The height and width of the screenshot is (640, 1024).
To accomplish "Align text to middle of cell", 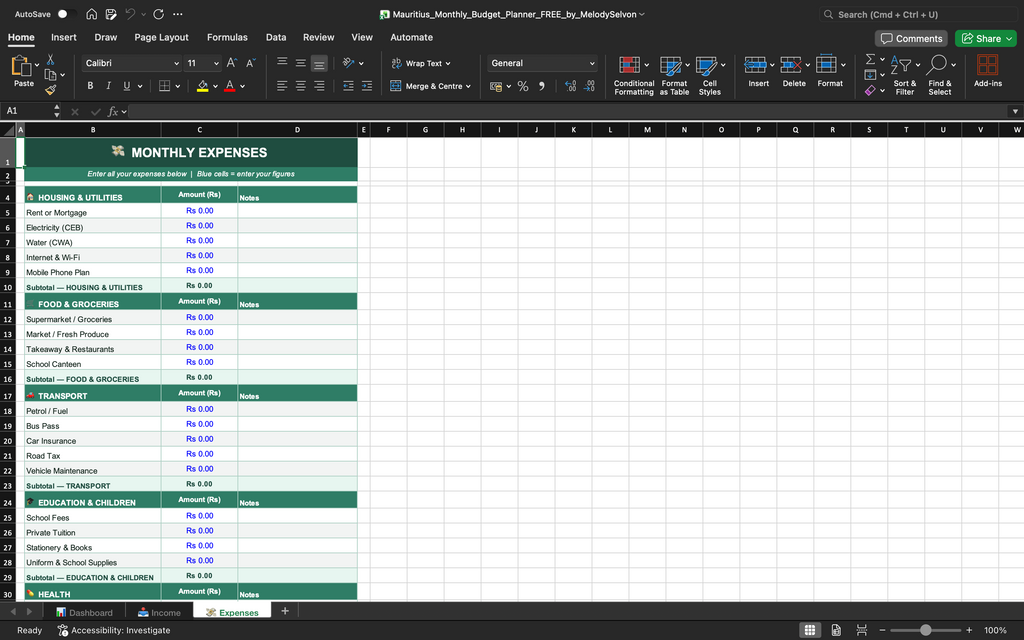I will point(300,63).
